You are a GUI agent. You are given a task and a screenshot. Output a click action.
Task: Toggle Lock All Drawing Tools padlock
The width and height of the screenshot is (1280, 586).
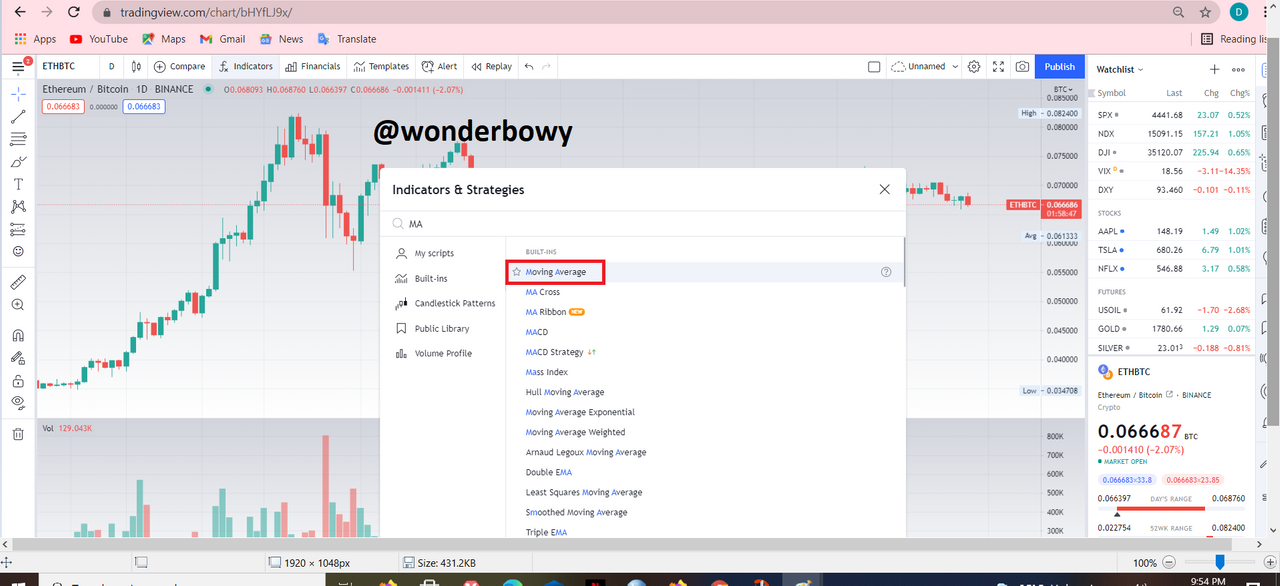(x=18, y=381)
